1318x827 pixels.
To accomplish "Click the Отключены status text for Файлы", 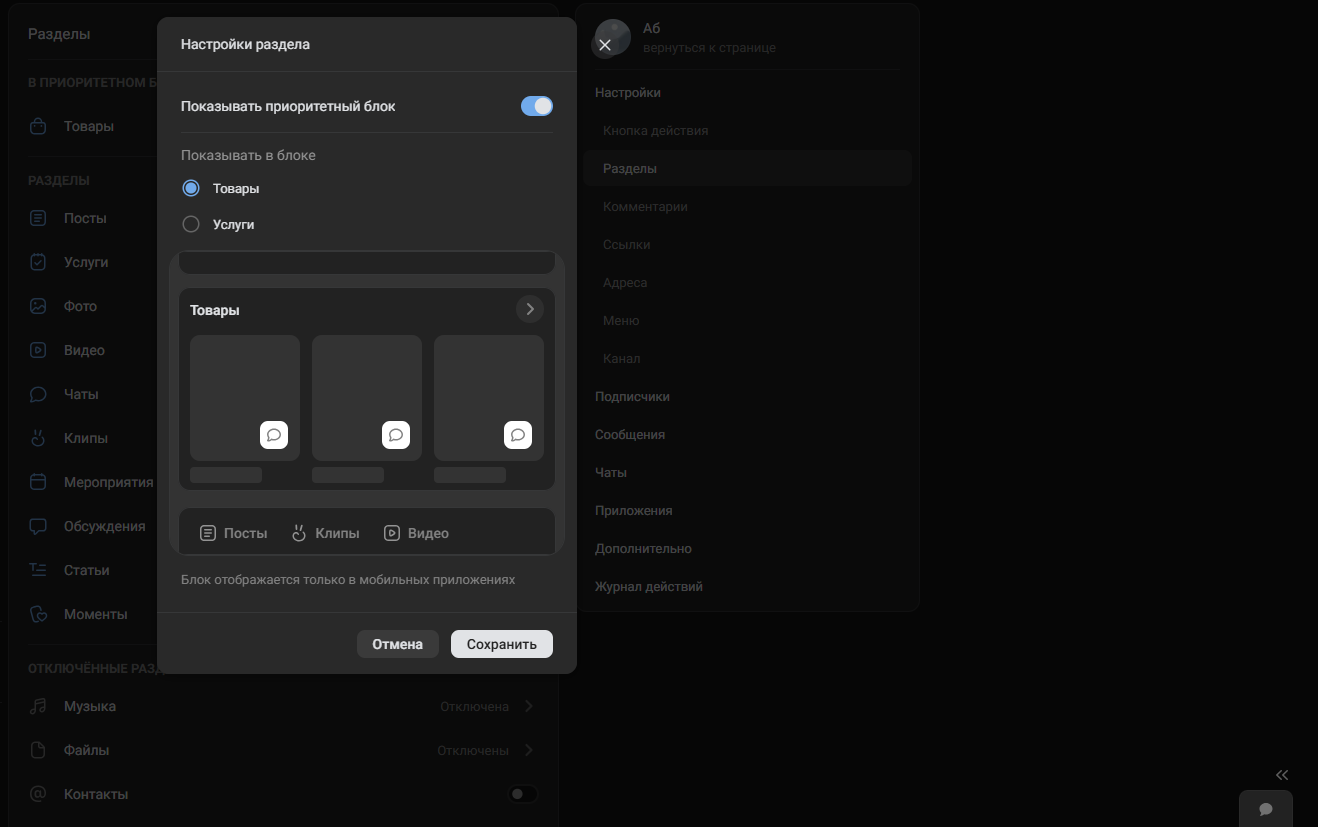I will (473, 750).
